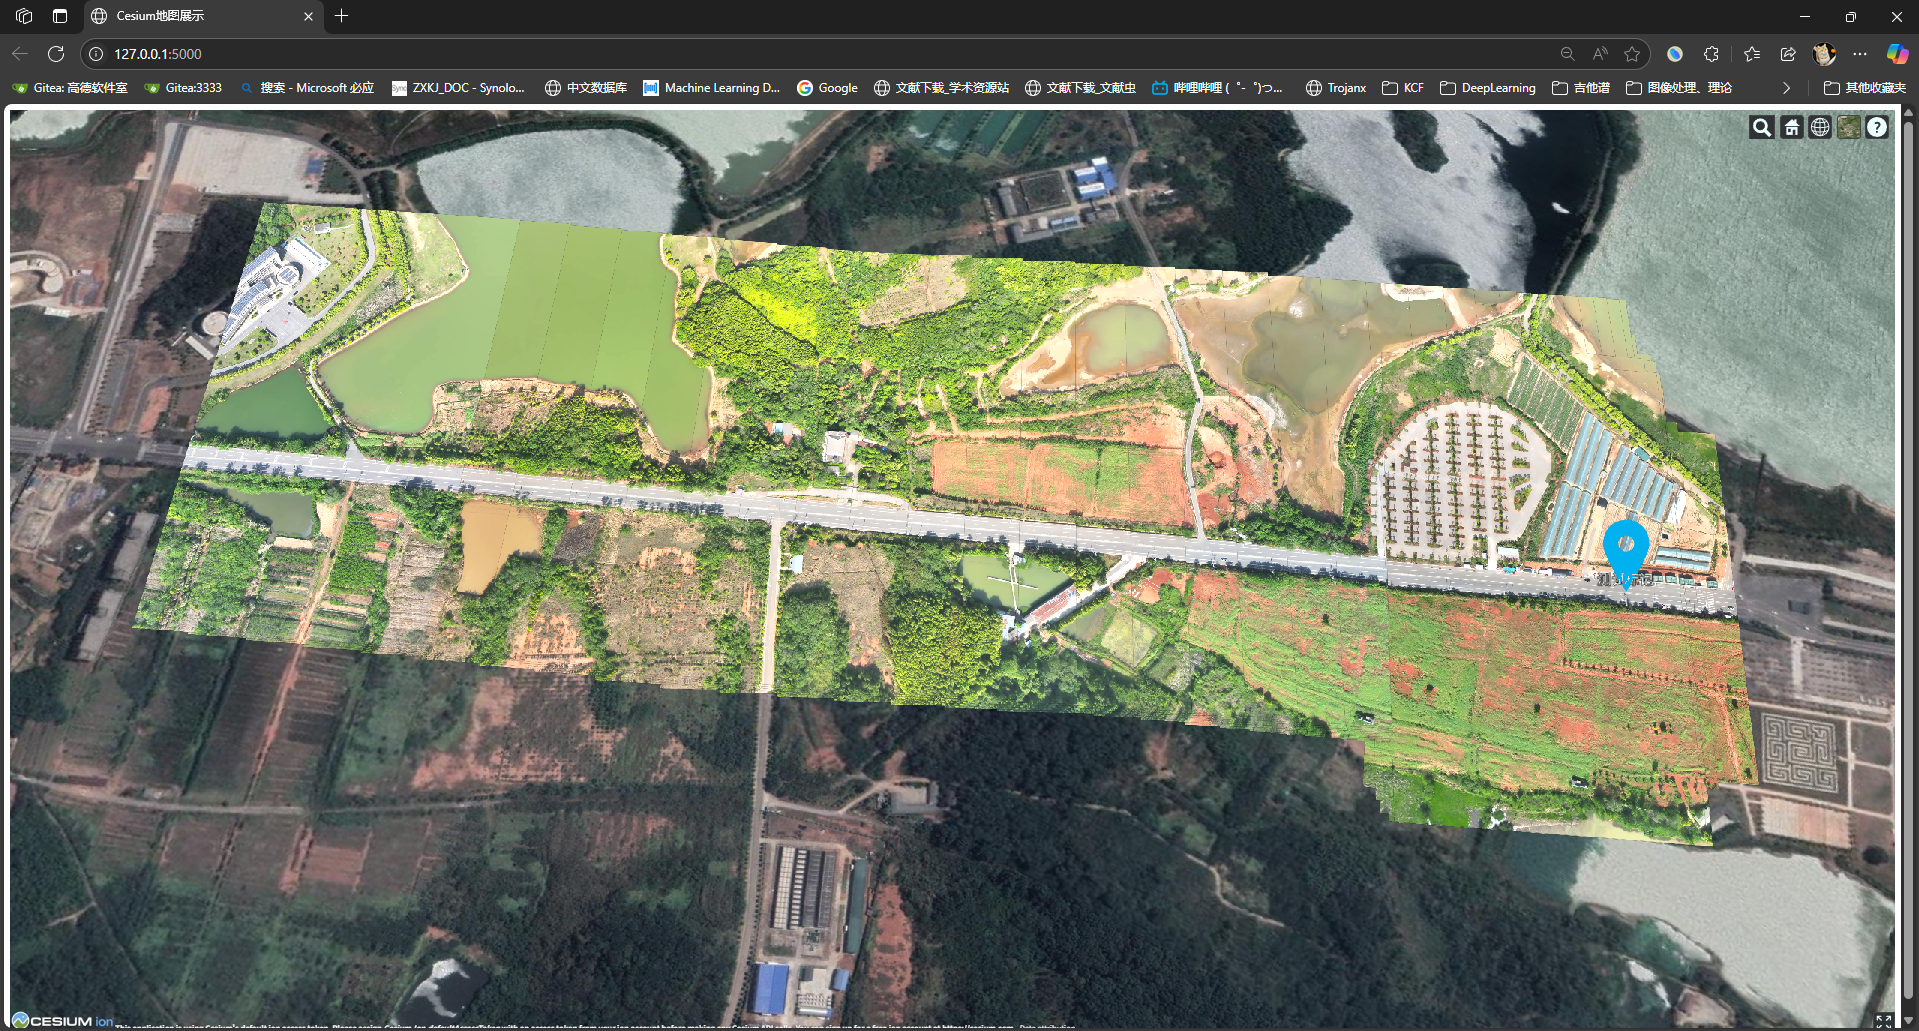Click the blue location pin marker

point(1625,547)
